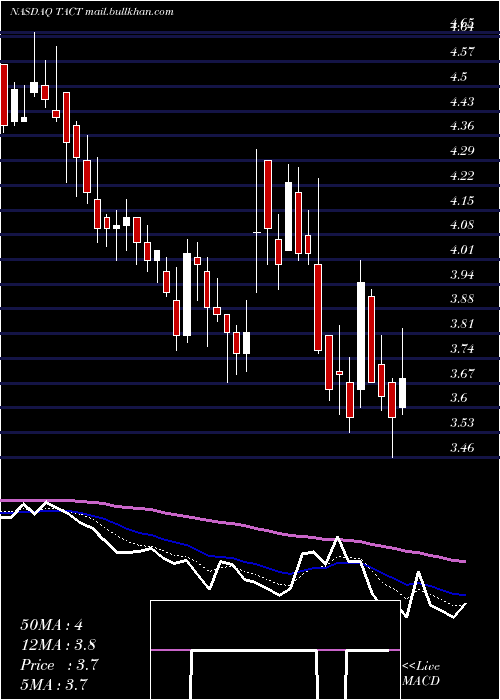Click the tall white candle near 3.94
This screenshot has height=700, width=500.
(361, 336)
